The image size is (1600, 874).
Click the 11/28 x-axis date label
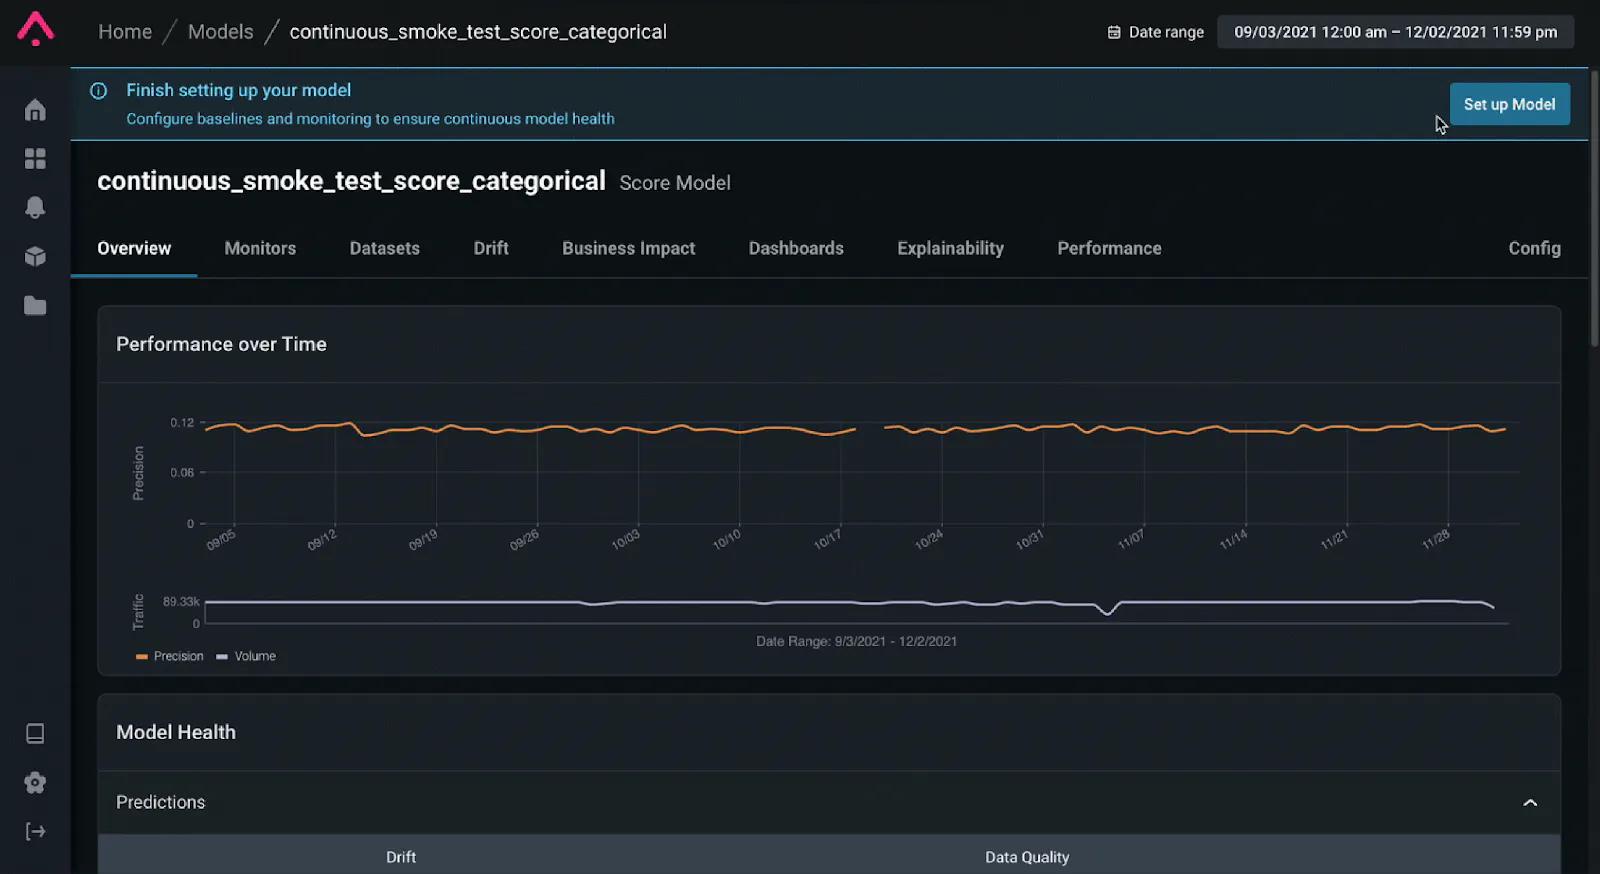(1436, 540)
